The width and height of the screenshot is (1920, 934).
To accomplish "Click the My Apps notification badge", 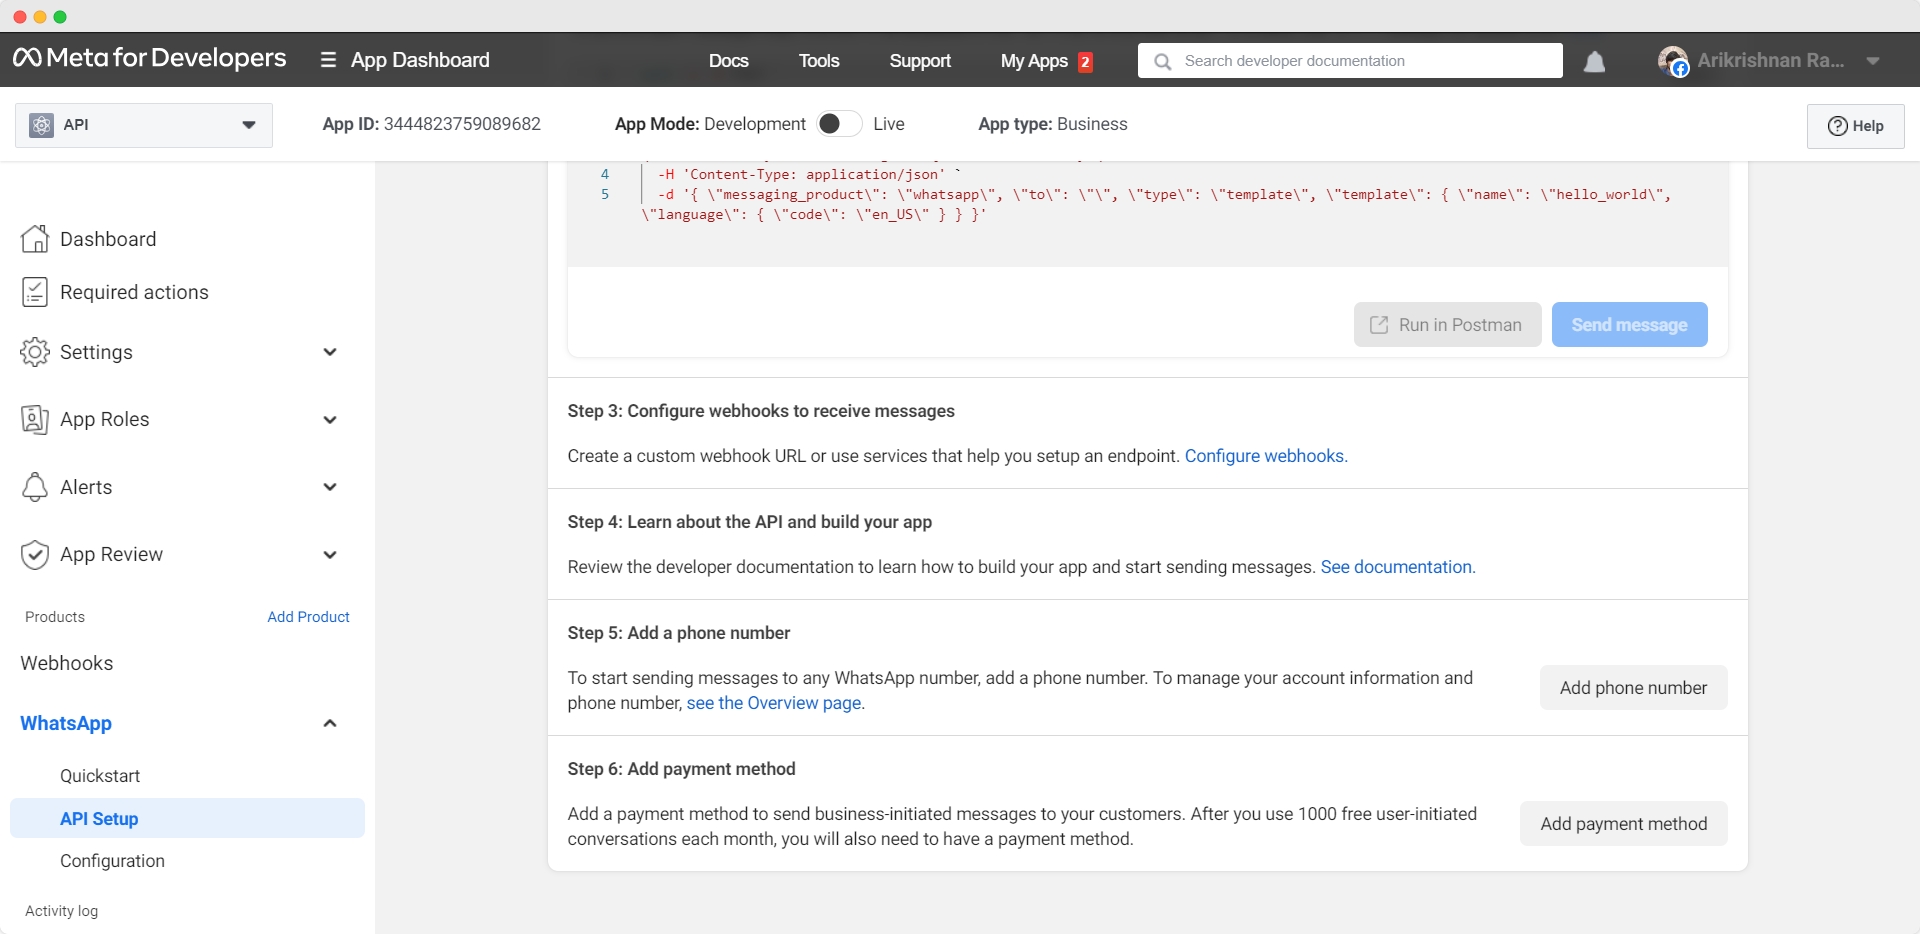I will [1085, 62].
